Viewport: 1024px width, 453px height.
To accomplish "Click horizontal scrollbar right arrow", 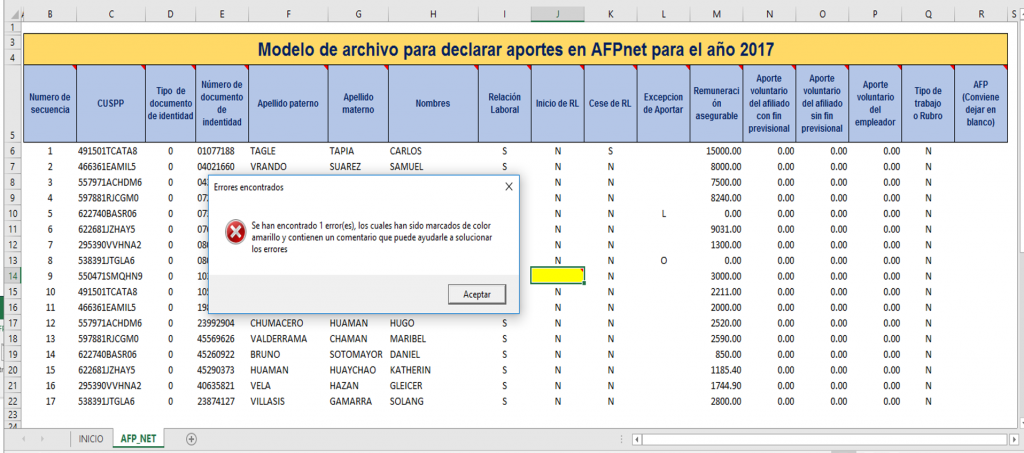I will 1014,439.
